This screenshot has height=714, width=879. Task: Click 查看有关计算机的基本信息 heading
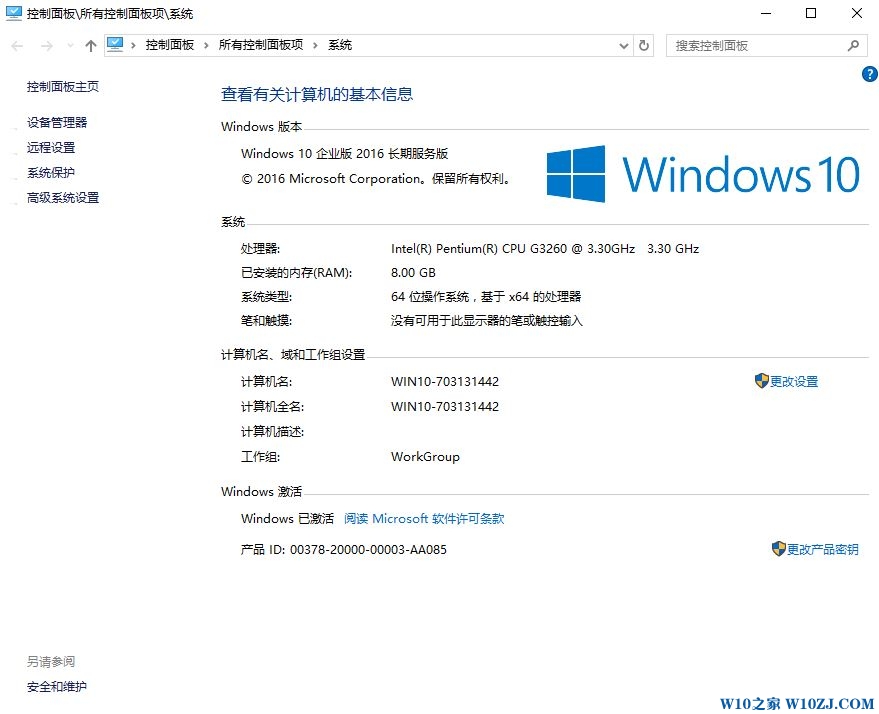[x=317, y=94]
